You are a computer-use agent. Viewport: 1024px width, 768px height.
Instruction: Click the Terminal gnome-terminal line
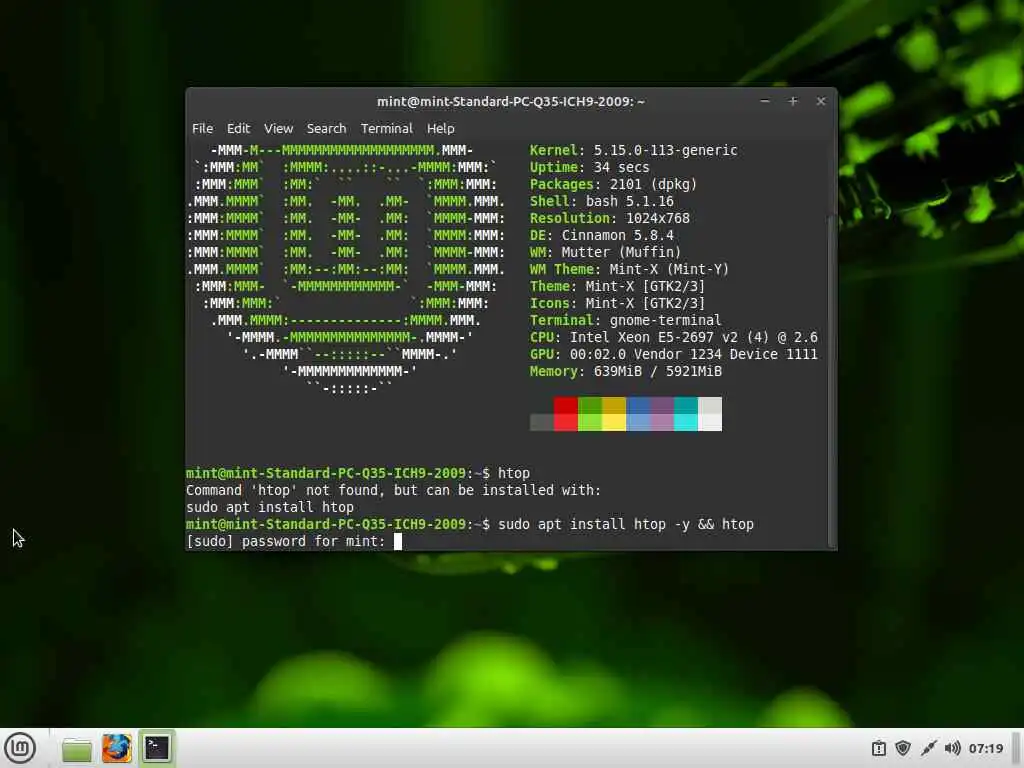(x=626, y=320)
